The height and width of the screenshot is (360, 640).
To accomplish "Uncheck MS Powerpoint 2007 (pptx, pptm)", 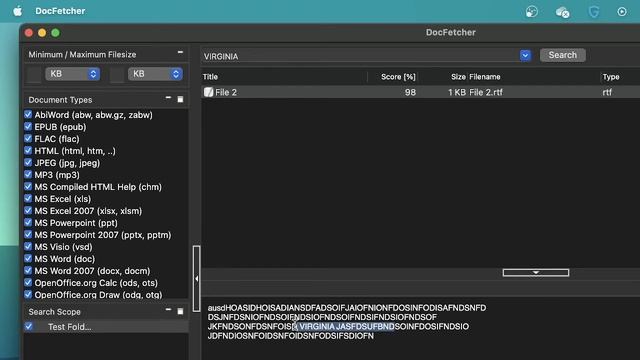I will click(x=28, y=235).
